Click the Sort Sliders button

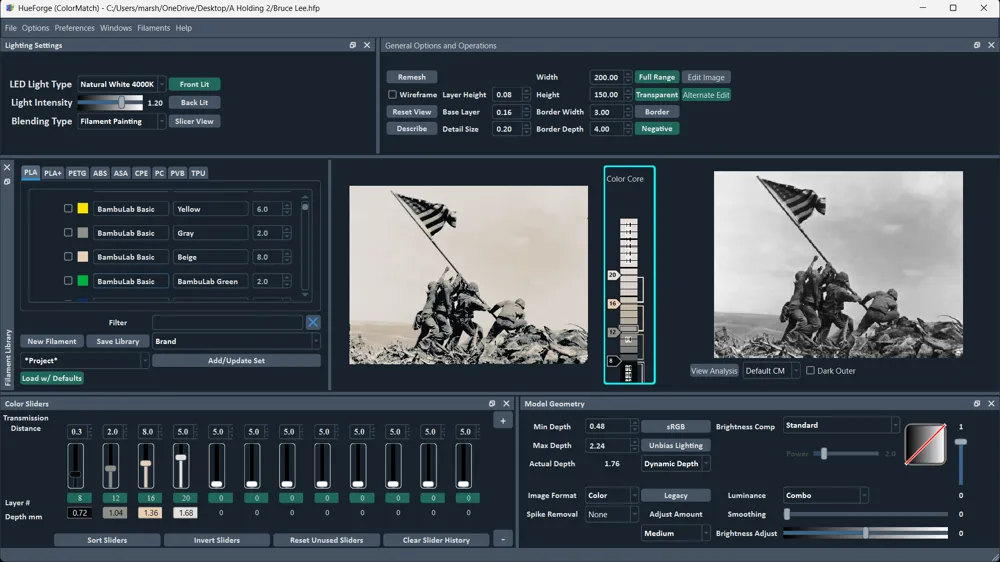pos(107,540)
